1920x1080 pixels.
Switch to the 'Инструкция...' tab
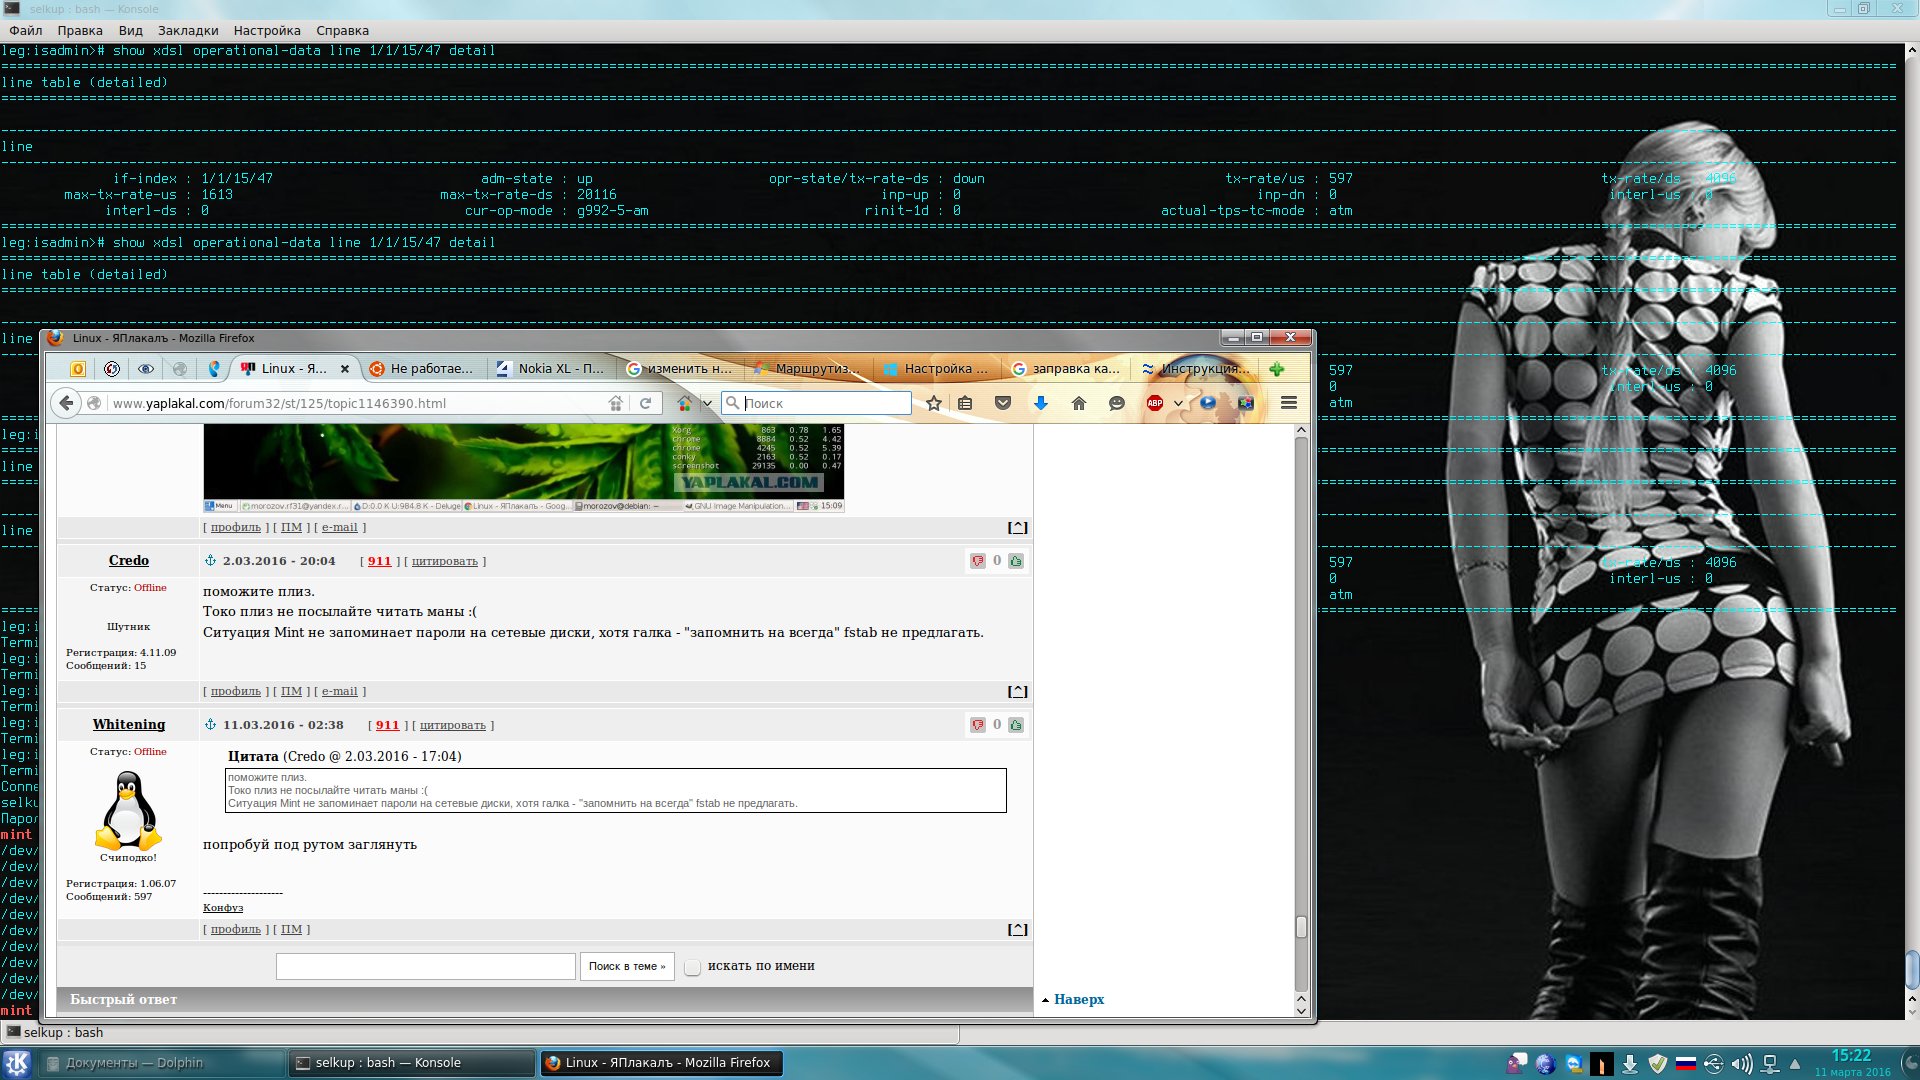pyautogui.click(x=1194, y=369)
